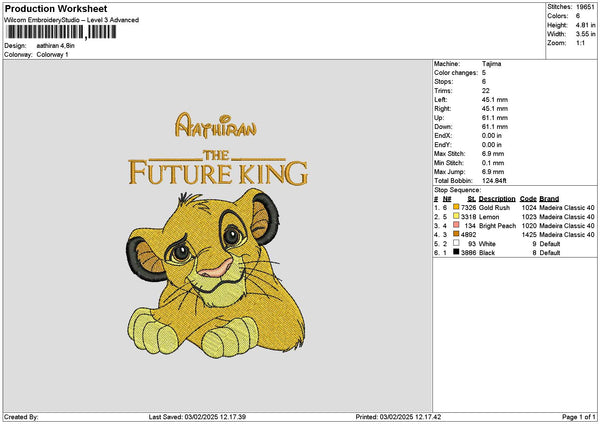Click the 'Aathiran' embroidered name text
This screenshot has height=424, width=600.
[x=216, y=126]
